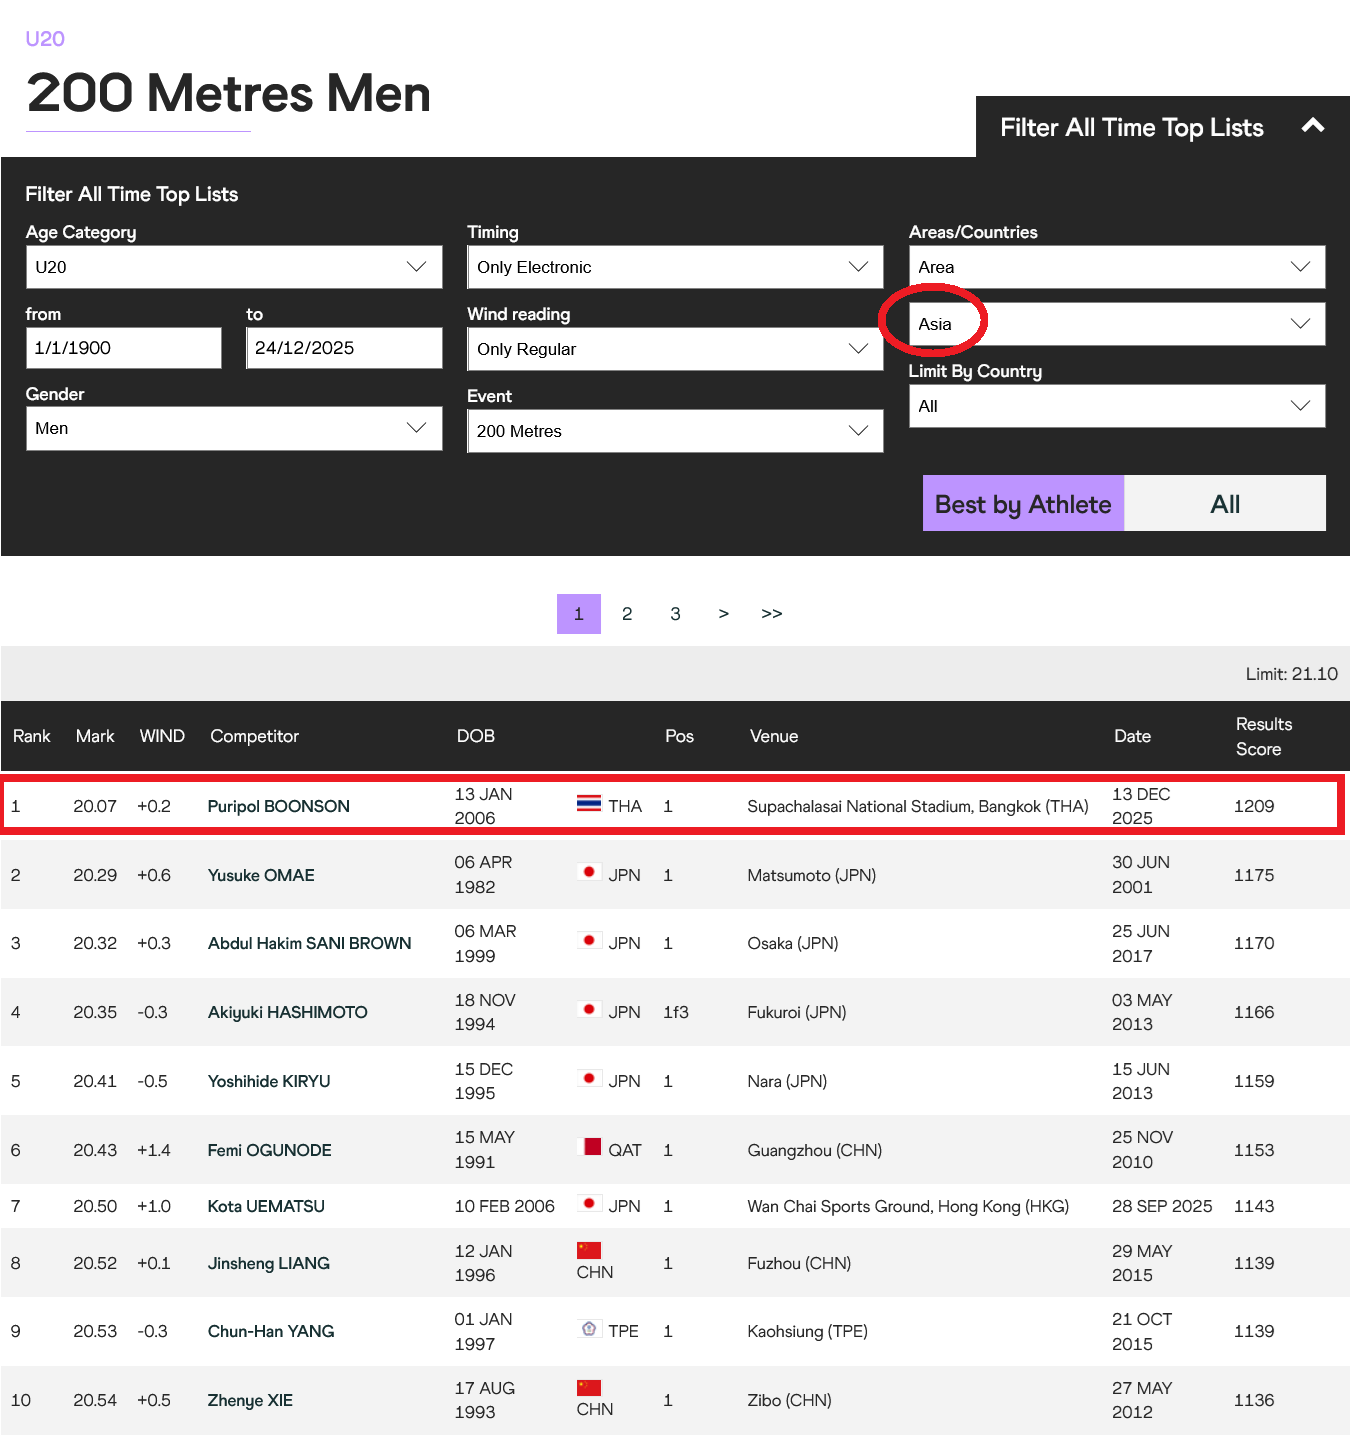Open the Limit By Country dropdown
This screenshot has width=1350, height=1436.
click(x=1117, y=406)
